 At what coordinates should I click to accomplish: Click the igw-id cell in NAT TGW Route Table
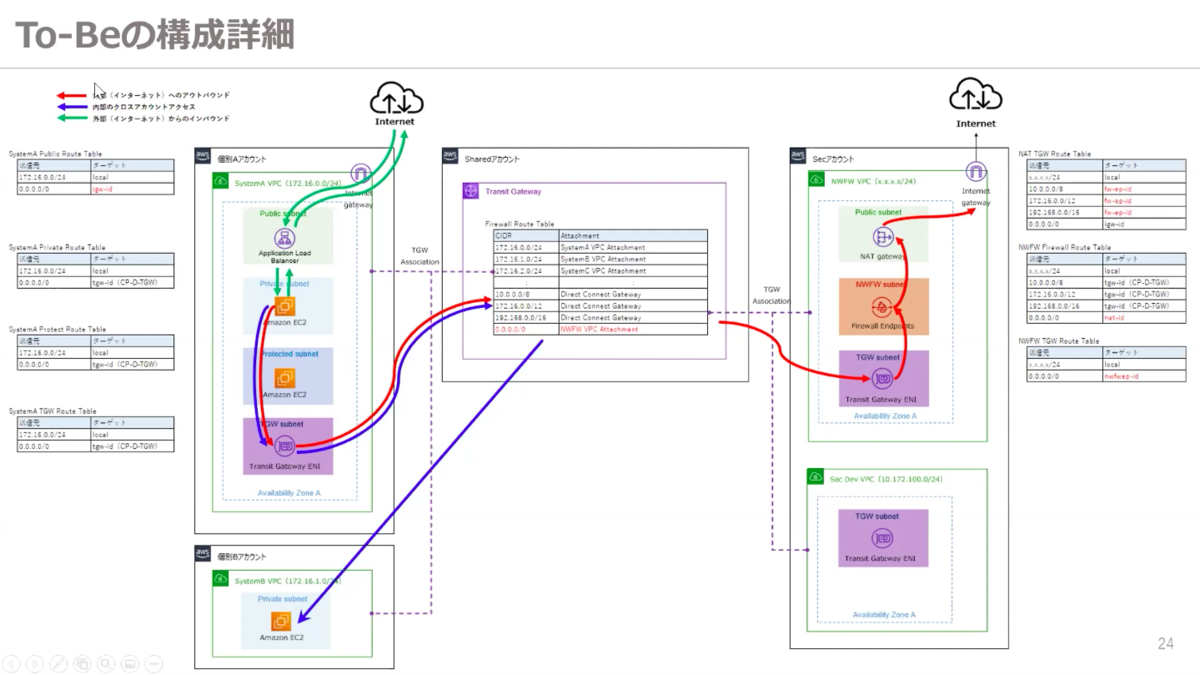(1144, 224)
